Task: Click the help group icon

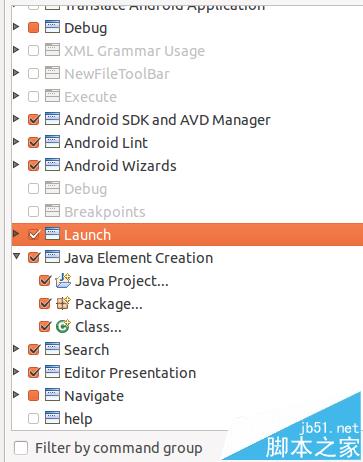Action: (x=52, y=418)
